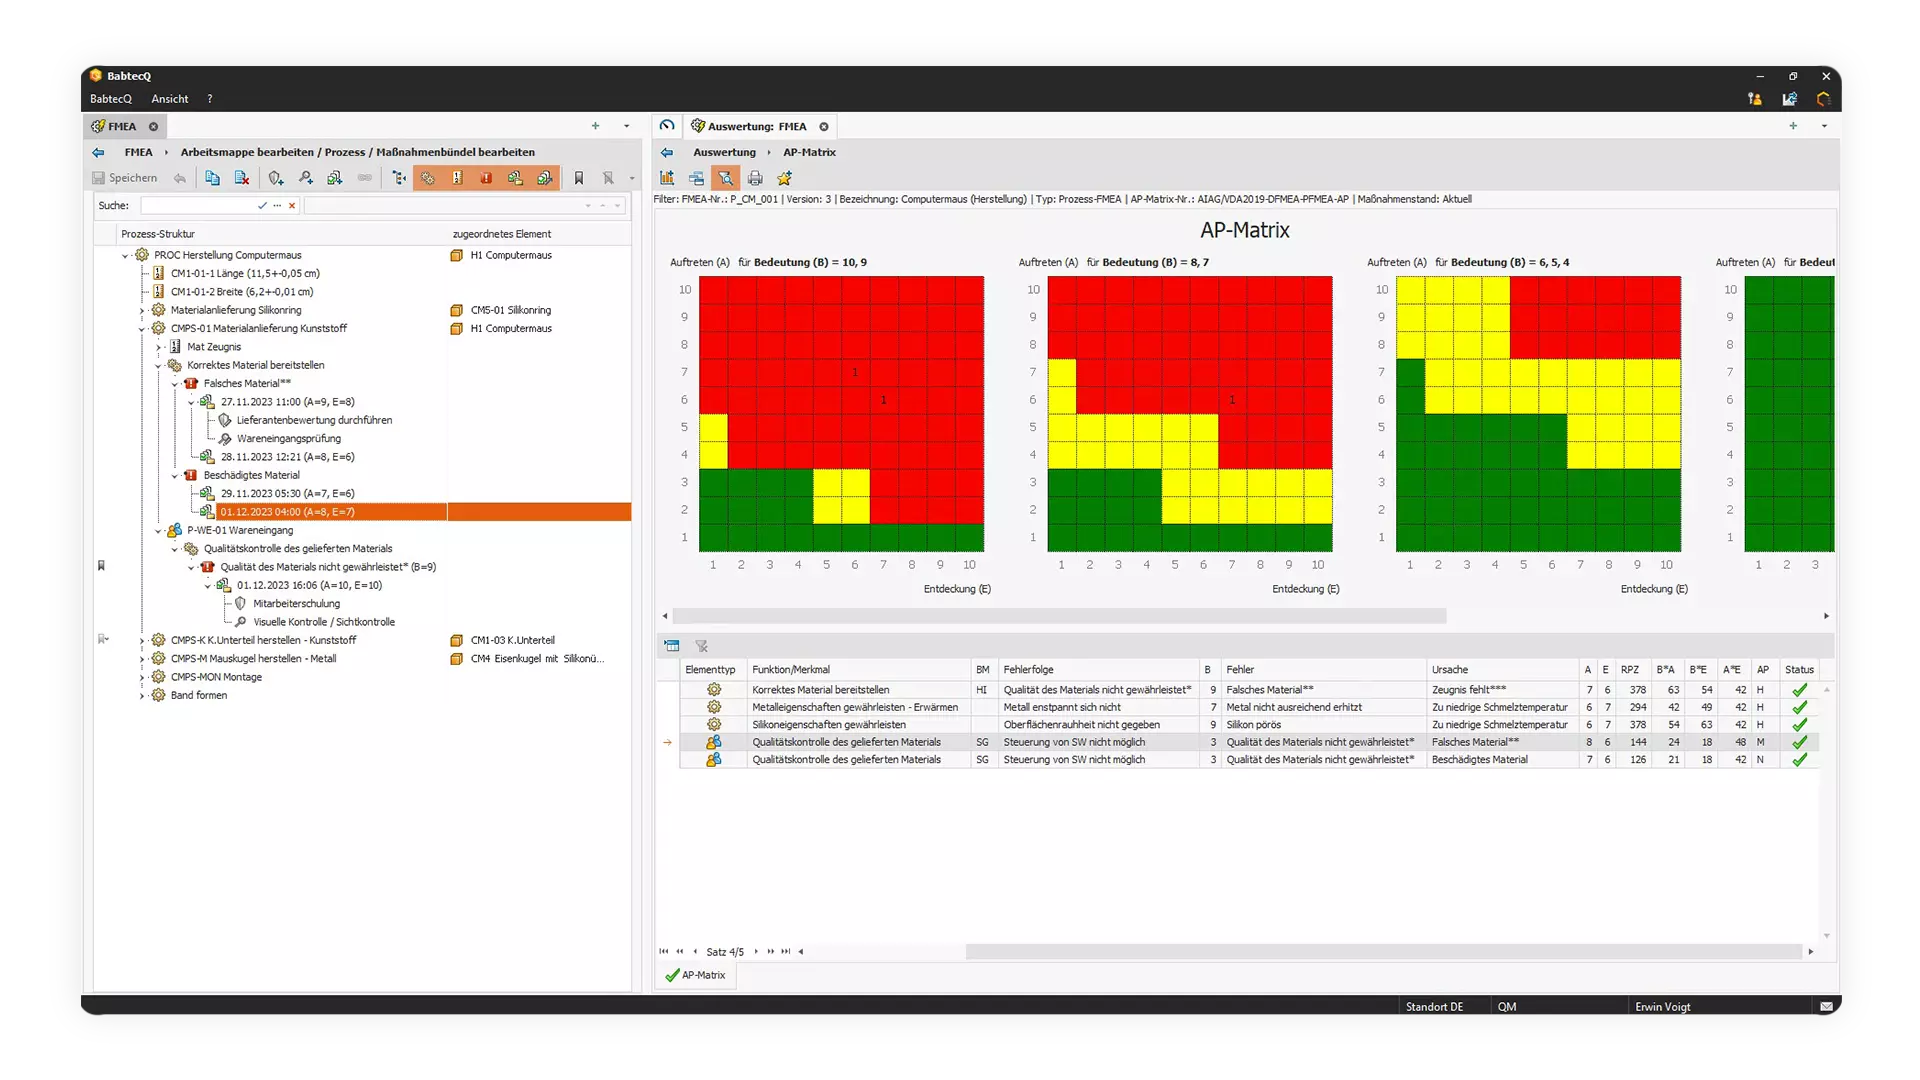
Task: Click the shield with plus icon
Action: click(x=276, y=178)
